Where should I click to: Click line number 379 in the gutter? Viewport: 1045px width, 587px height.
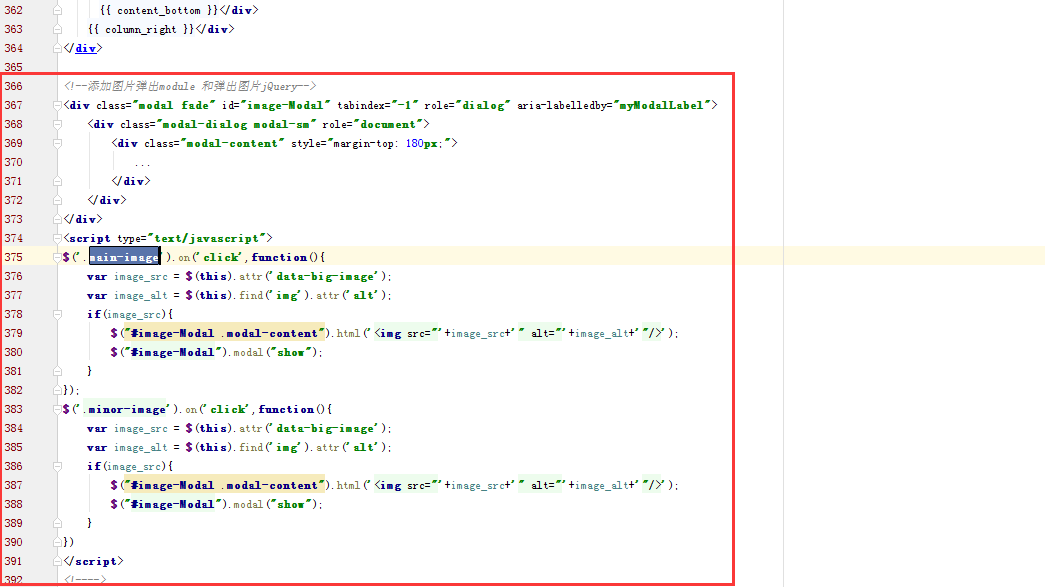pyautogui.click(x=13, y=333)
